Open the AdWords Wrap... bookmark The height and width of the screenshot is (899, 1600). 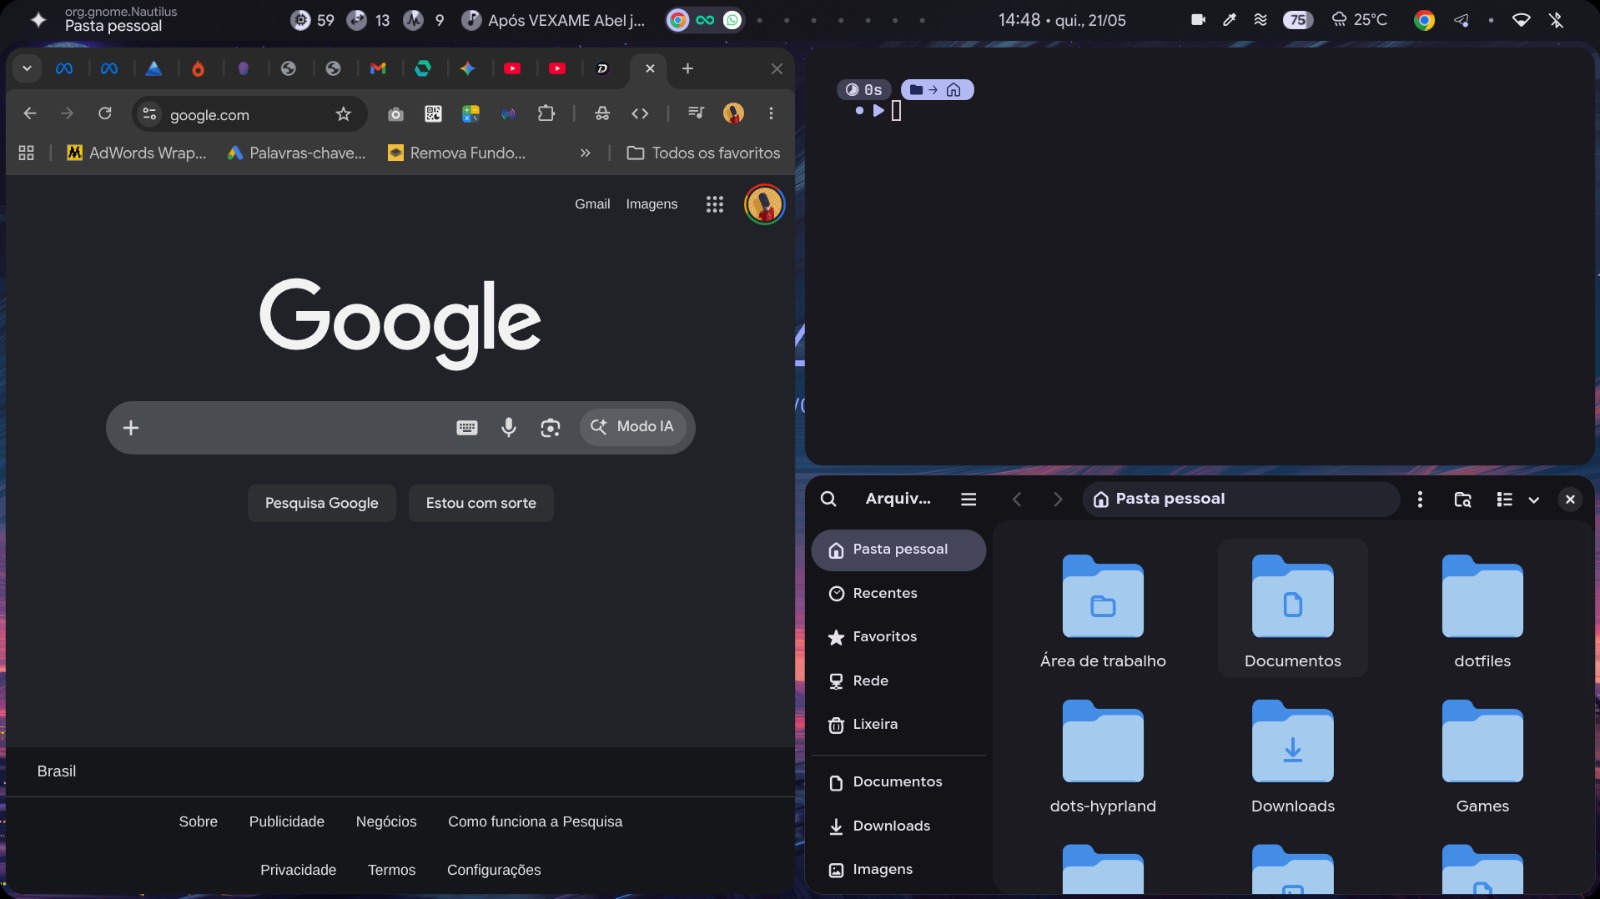pos(136,153)
